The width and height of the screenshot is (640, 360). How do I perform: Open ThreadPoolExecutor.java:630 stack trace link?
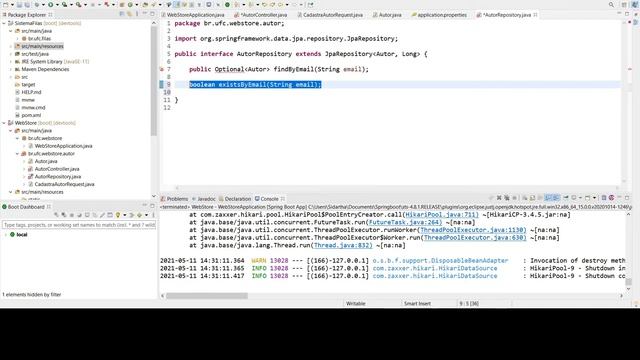(475, 238)
